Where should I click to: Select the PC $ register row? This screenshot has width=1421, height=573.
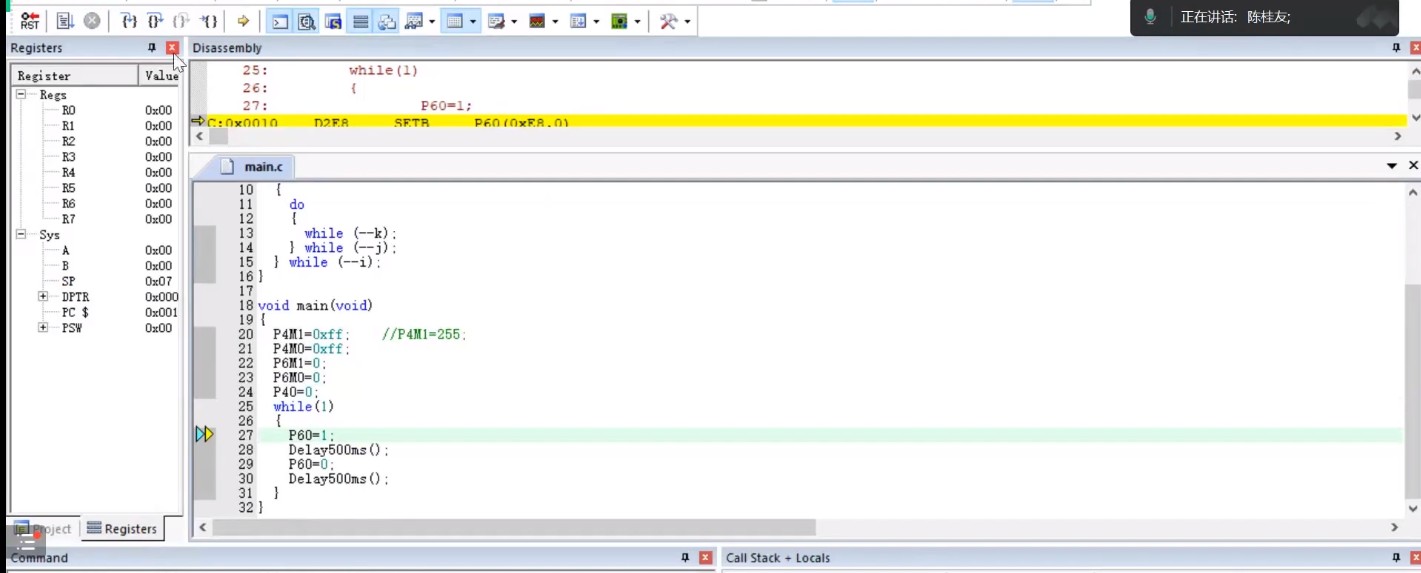[96, 312]
